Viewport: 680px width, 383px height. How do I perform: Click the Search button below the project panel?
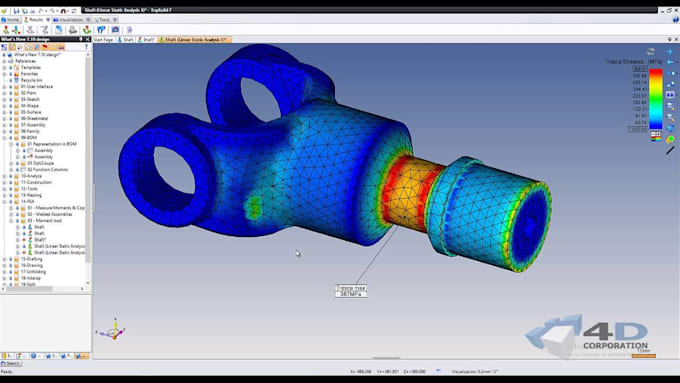click(x=11, y=363)
